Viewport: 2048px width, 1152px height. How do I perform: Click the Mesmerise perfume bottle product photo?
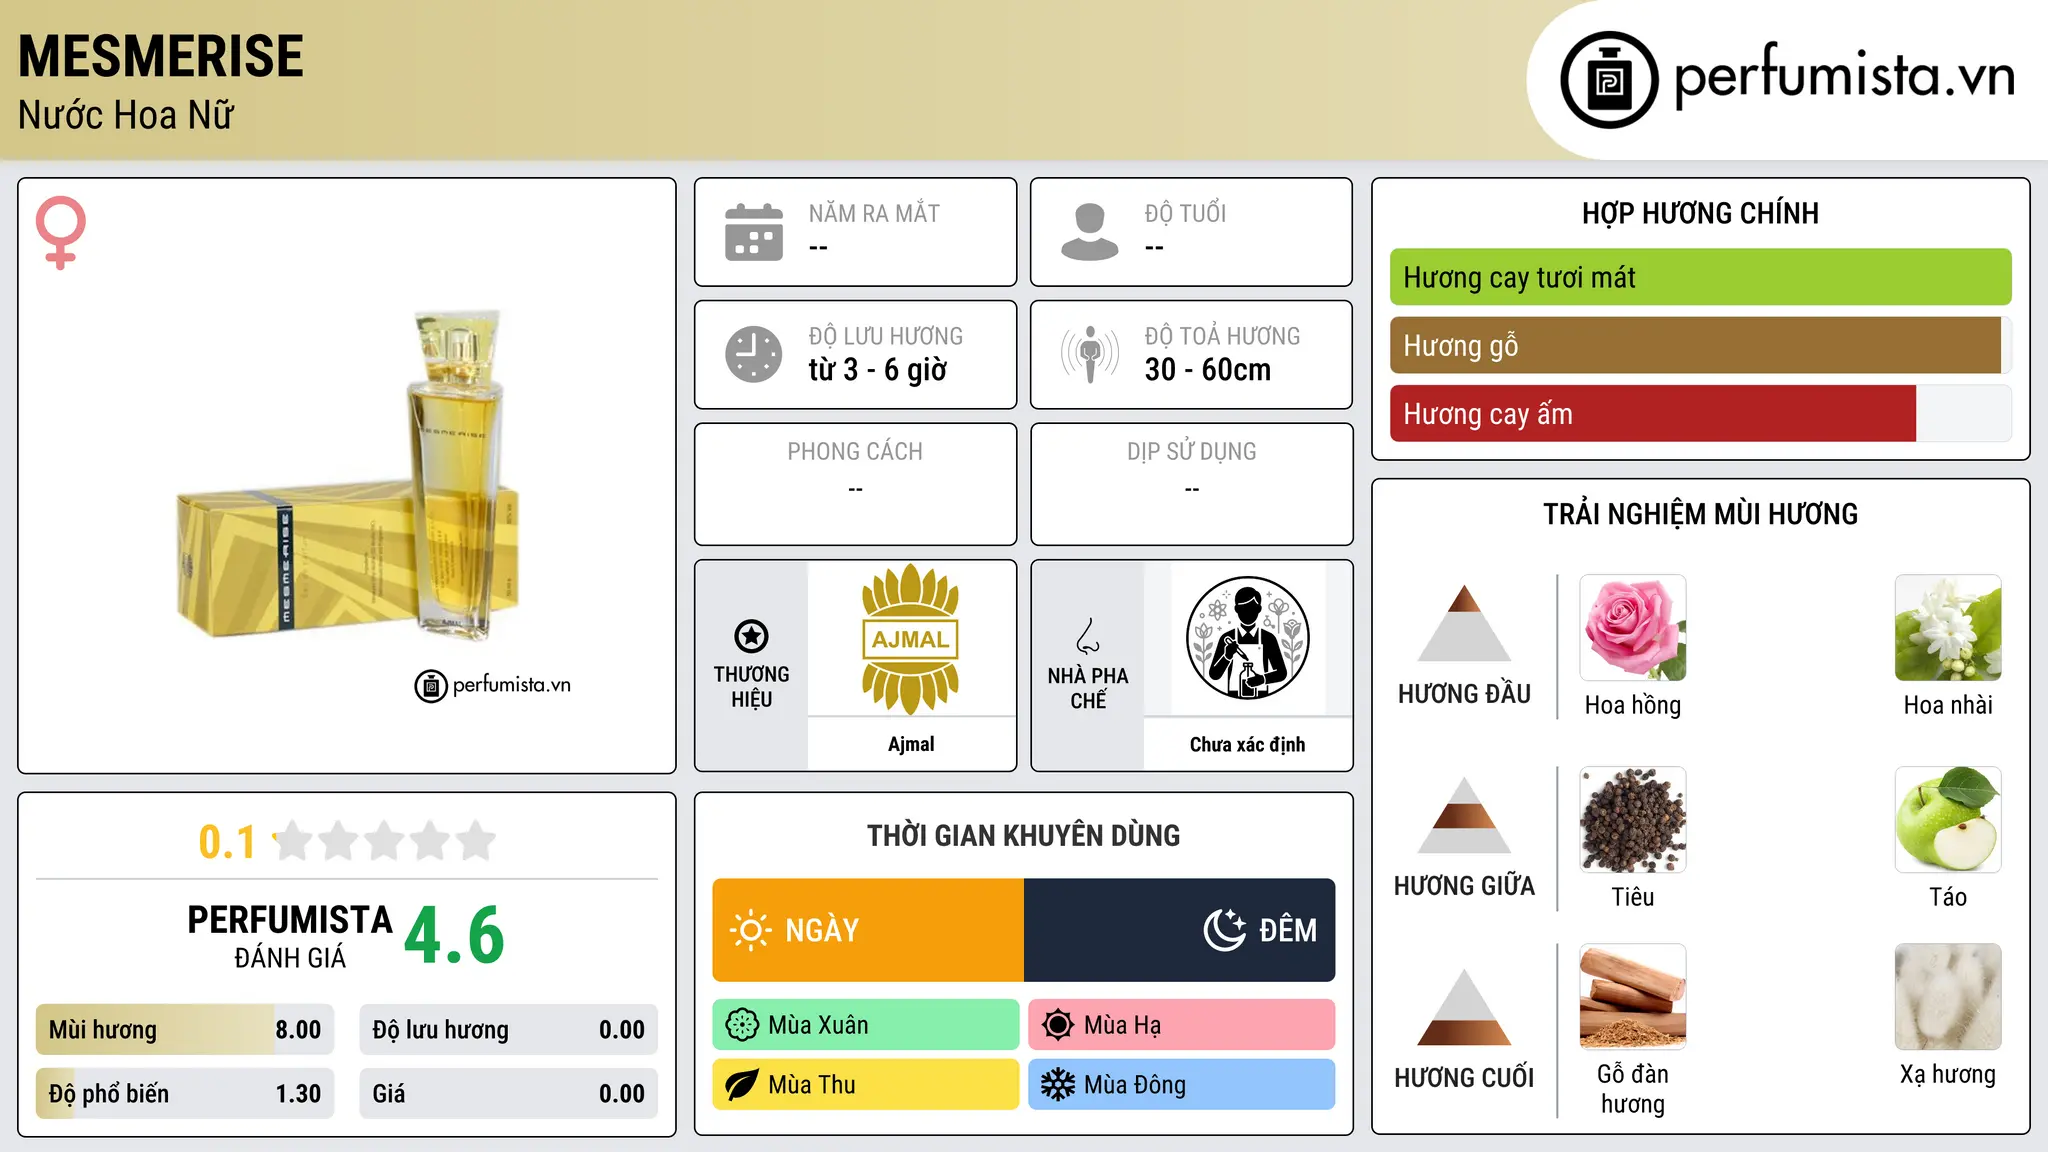coord(348,477)
